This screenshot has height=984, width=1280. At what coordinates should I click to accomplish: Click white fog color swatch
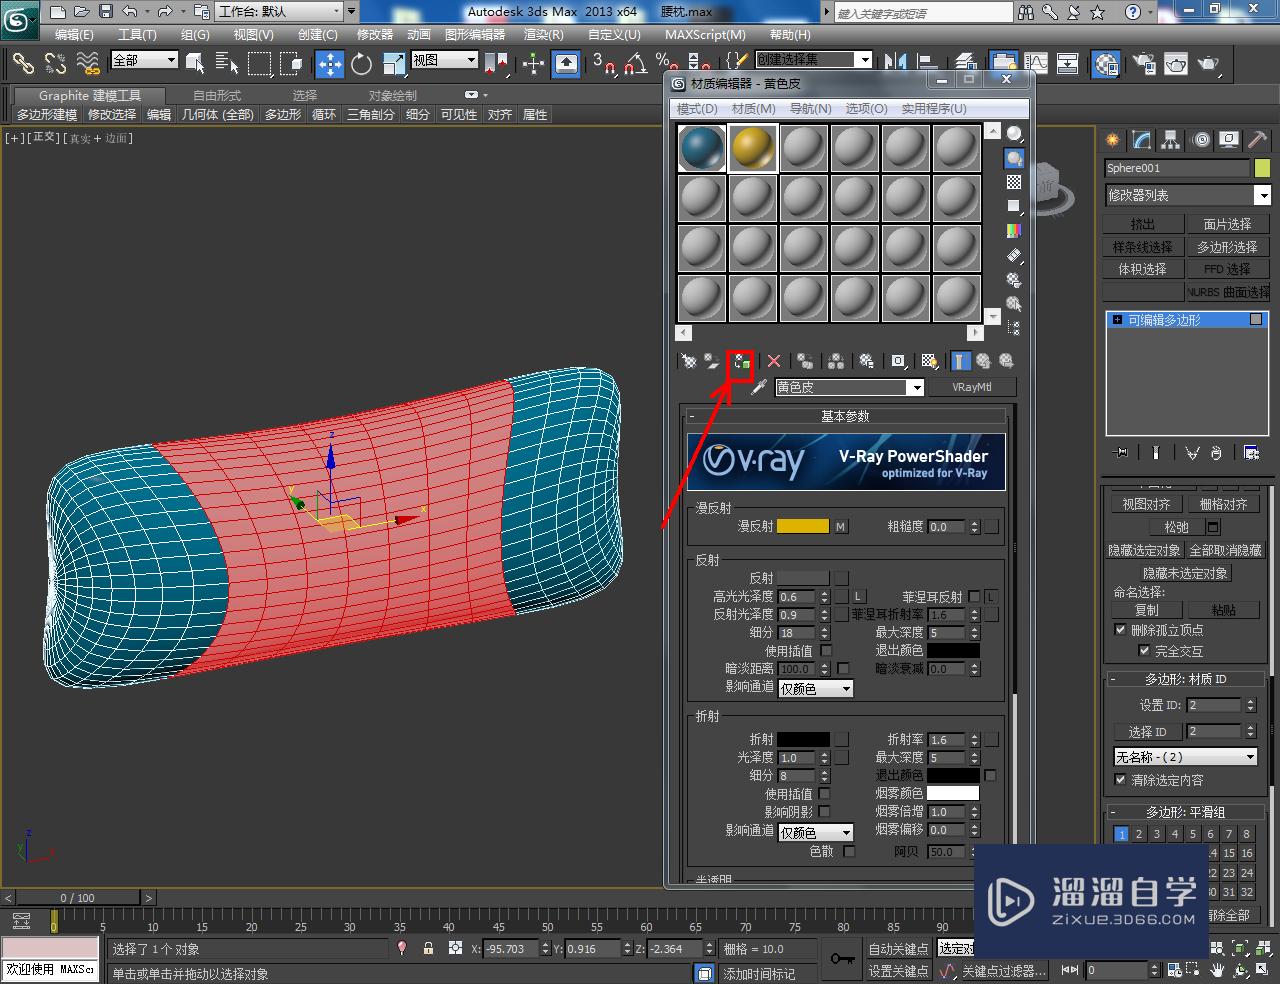point(953,793)
